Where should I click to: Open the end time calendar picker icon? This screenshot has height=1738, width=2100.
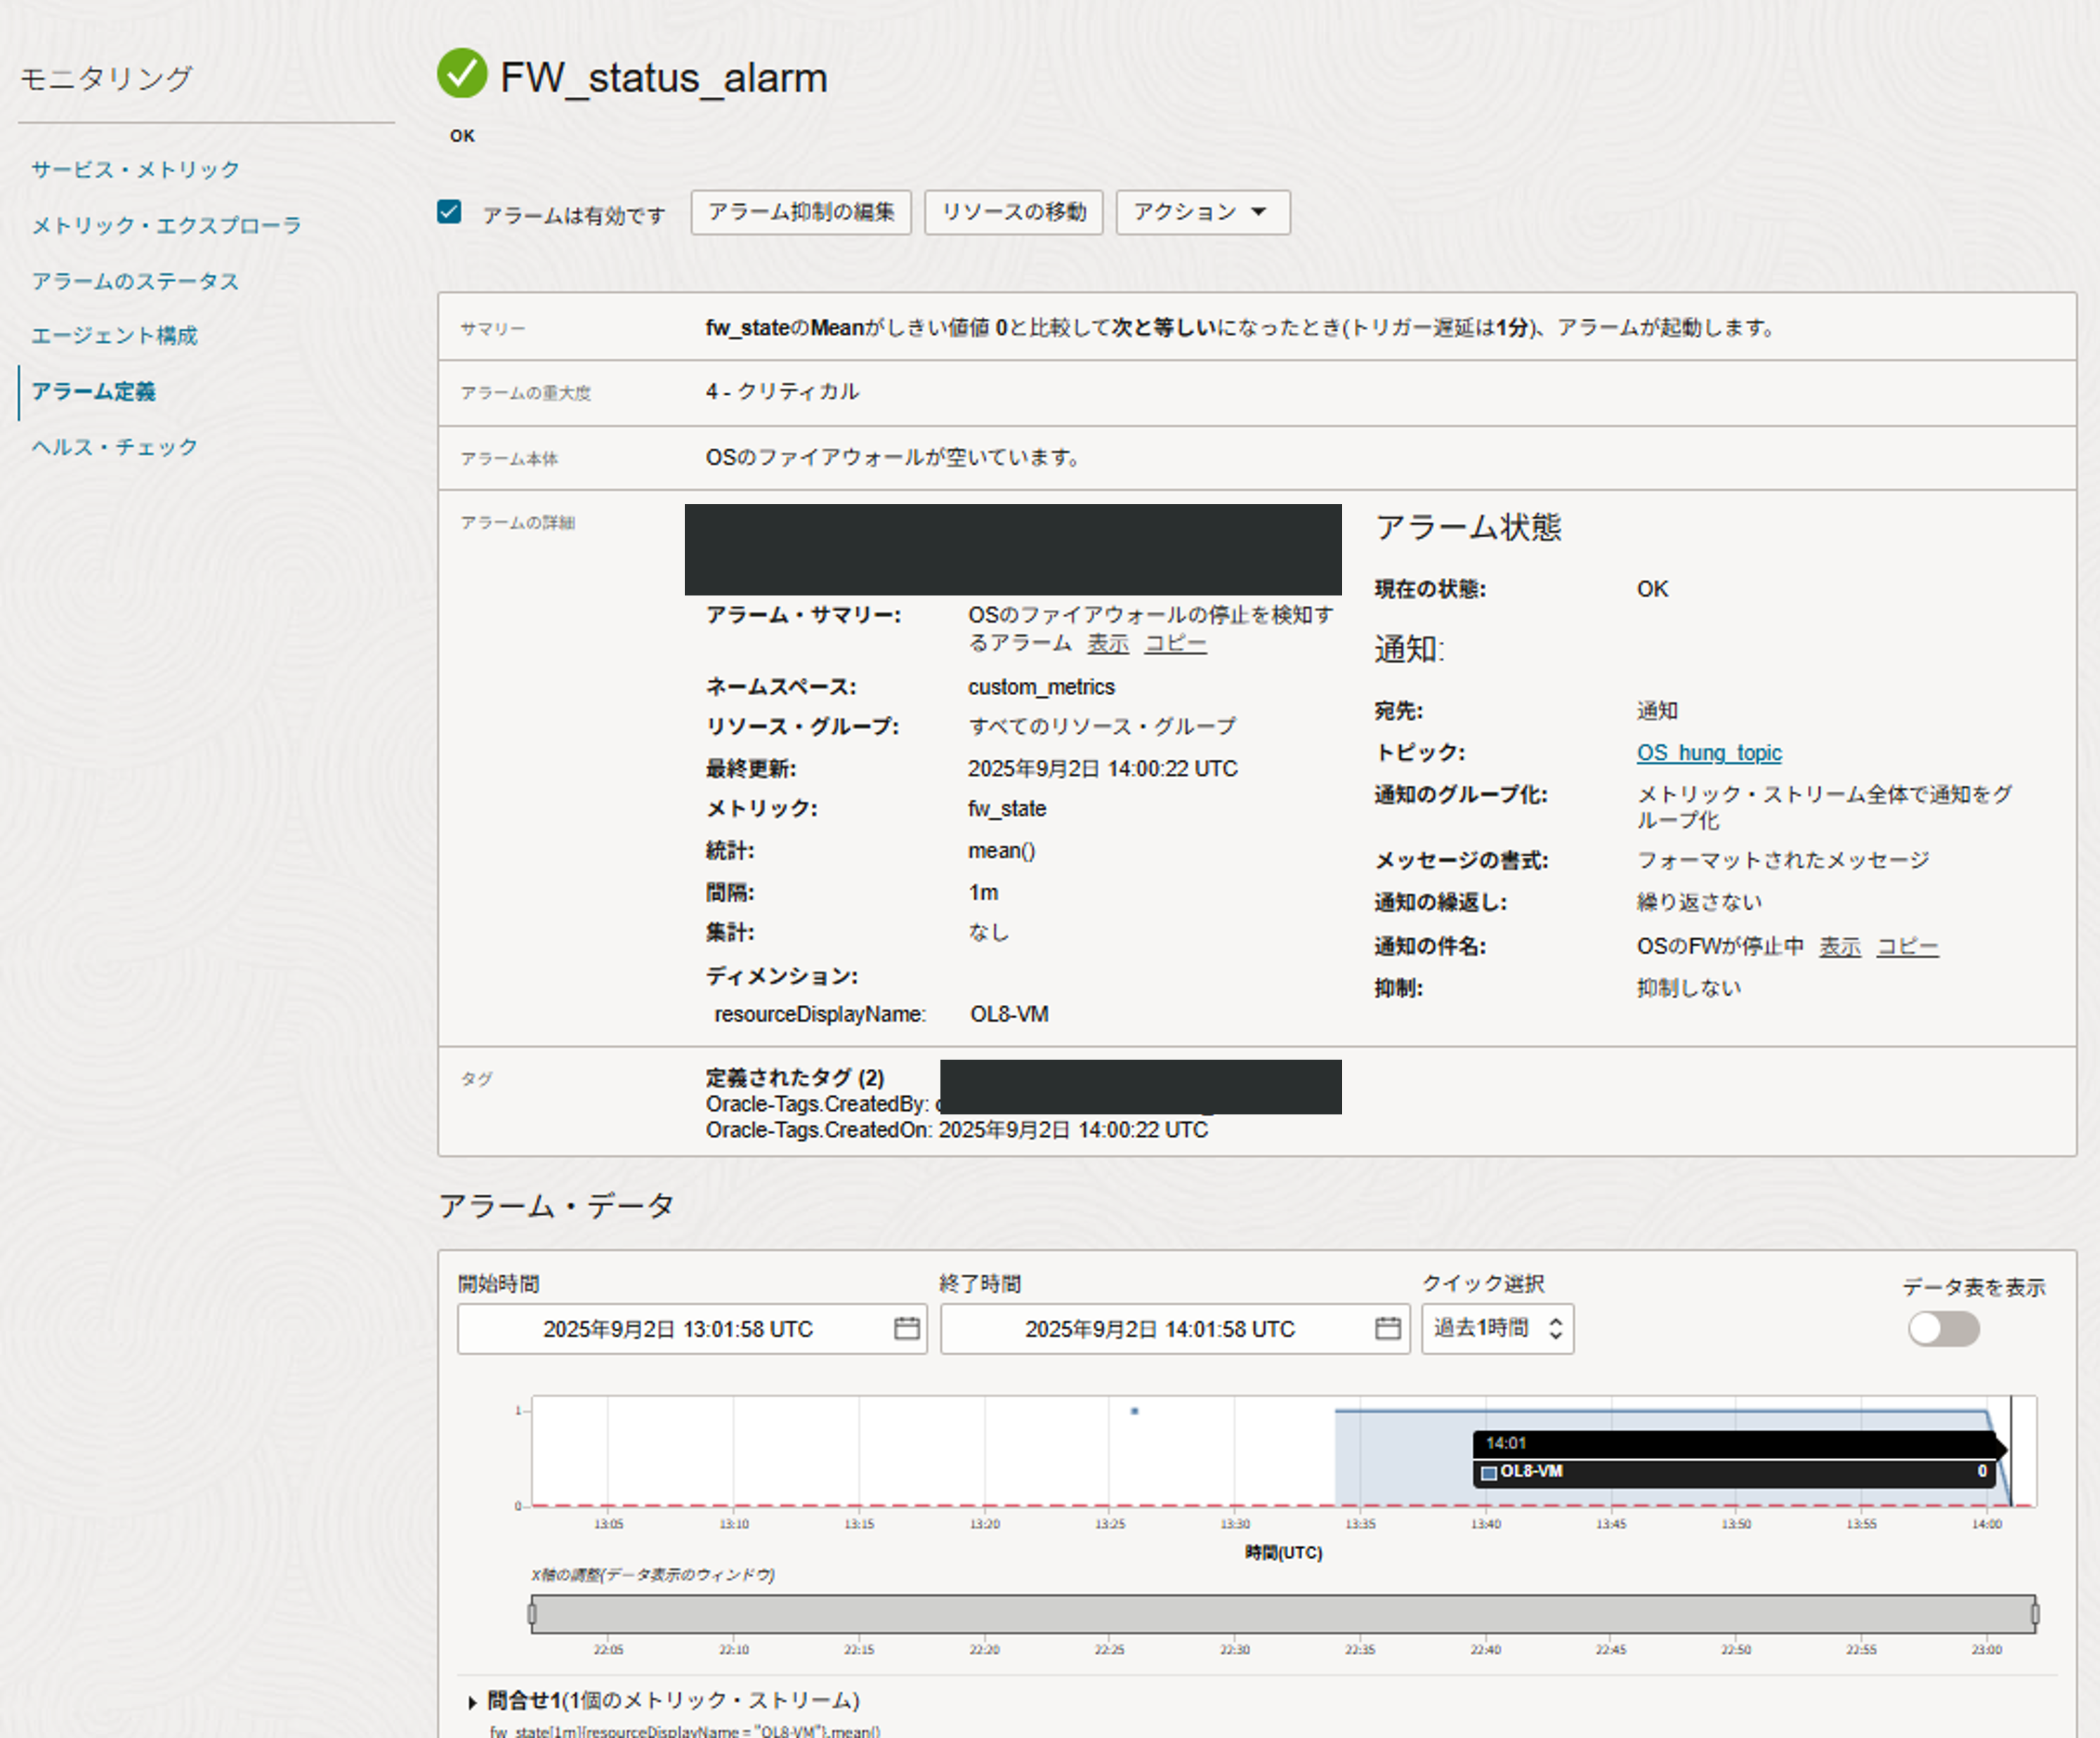click(x=1387, y=1328)
